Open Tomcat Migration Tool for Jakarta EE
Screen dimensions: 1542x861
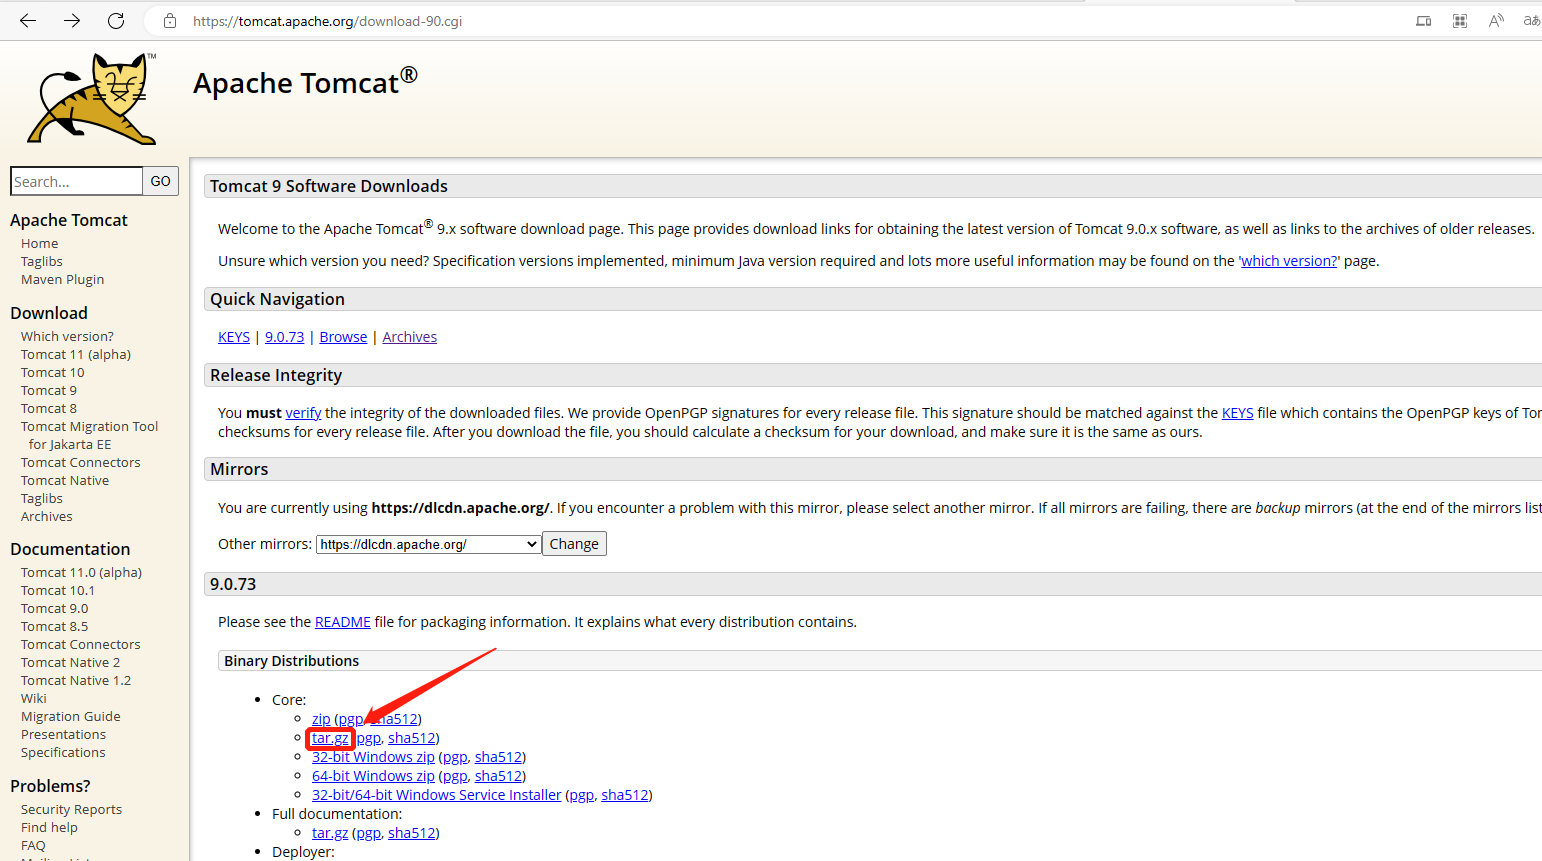pos(90,435)
